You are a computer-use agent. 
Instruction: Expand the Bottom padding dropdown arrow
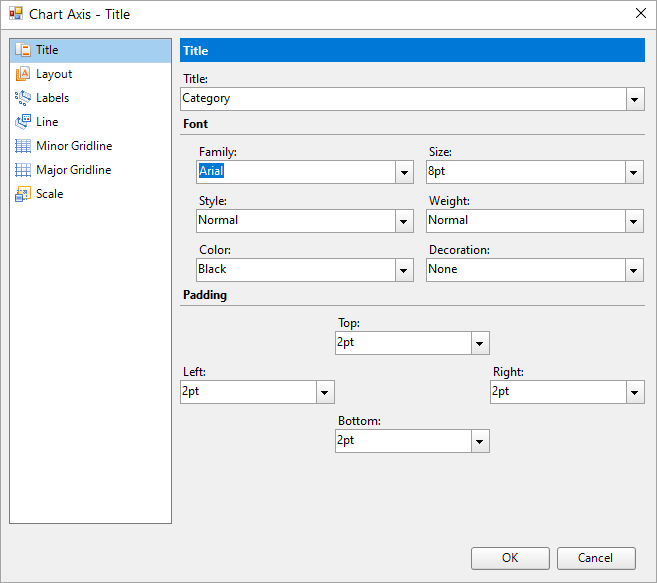(x=480, y=441)
